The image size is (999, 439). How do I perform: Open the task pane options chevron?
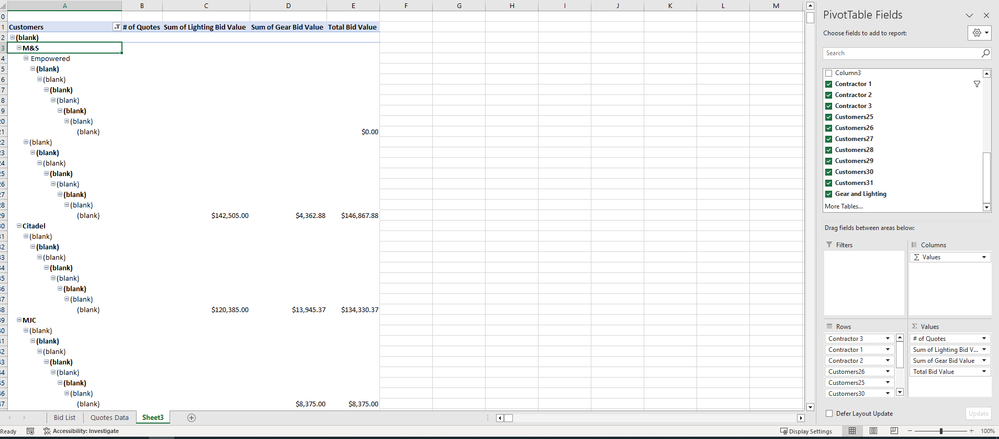[969, 15]
